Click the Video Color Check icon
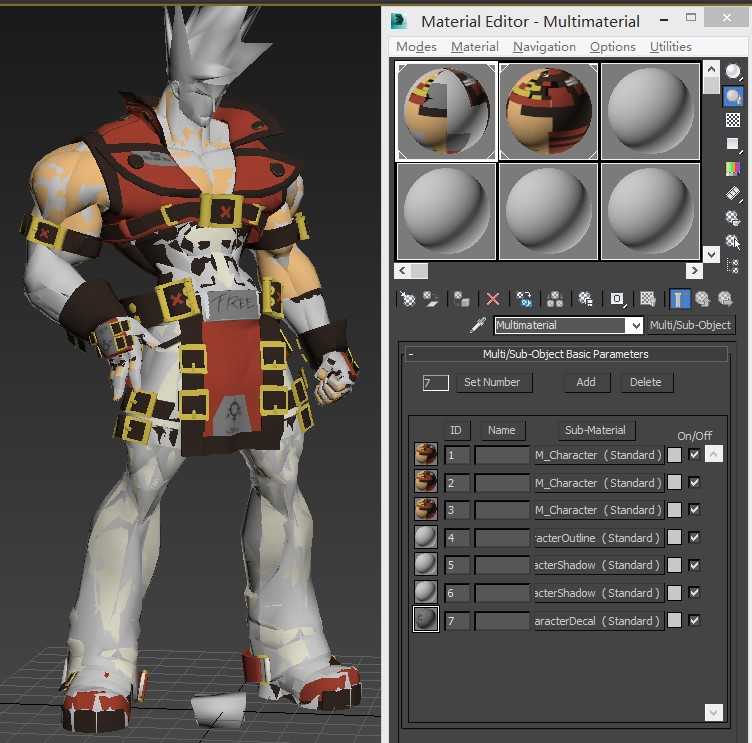Screen dimensions: 752x743 733,169
